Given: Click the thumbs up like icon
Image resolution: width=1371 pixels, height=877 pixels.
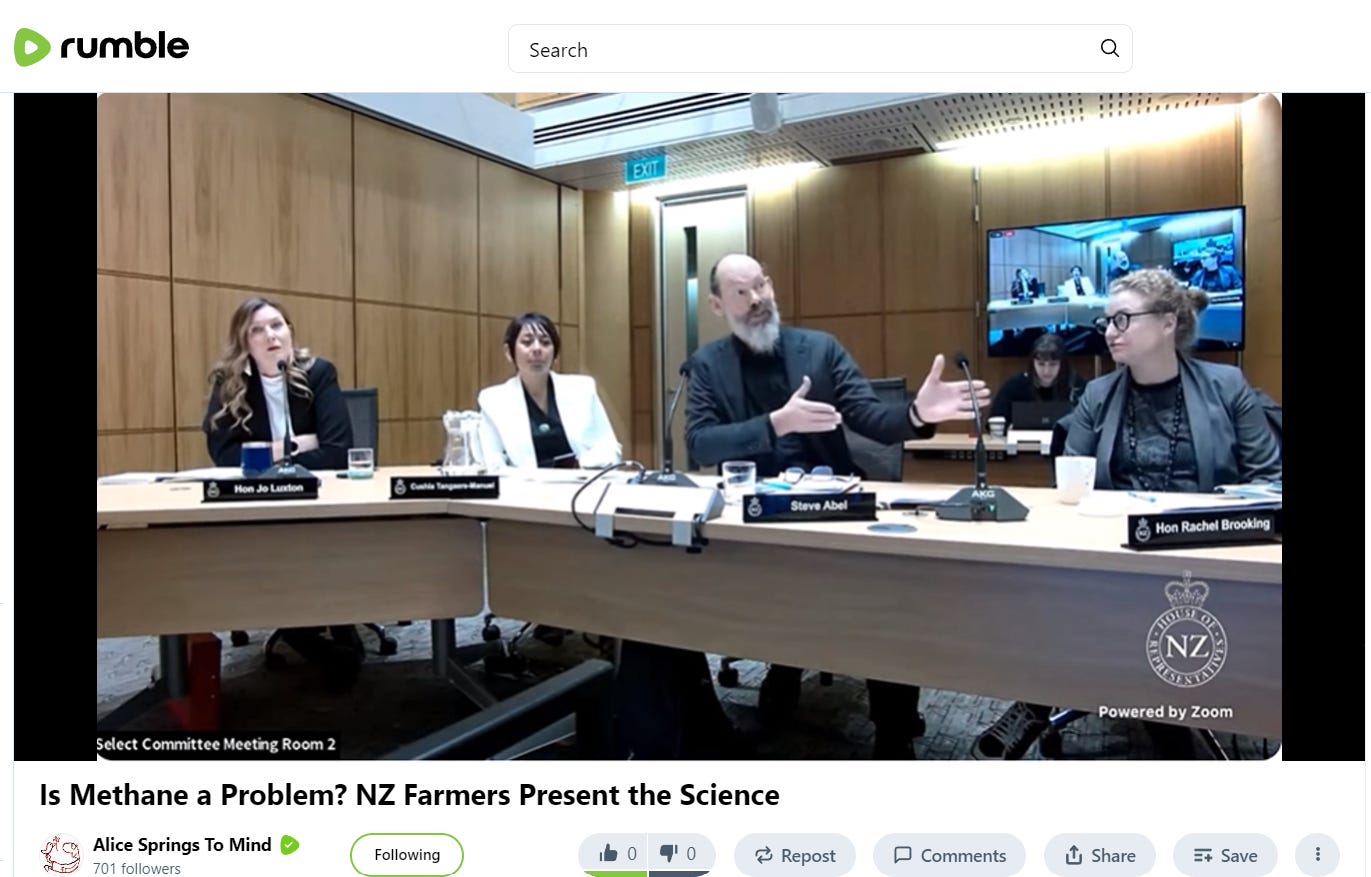Looking at the screenshot, I should [608, 853].
